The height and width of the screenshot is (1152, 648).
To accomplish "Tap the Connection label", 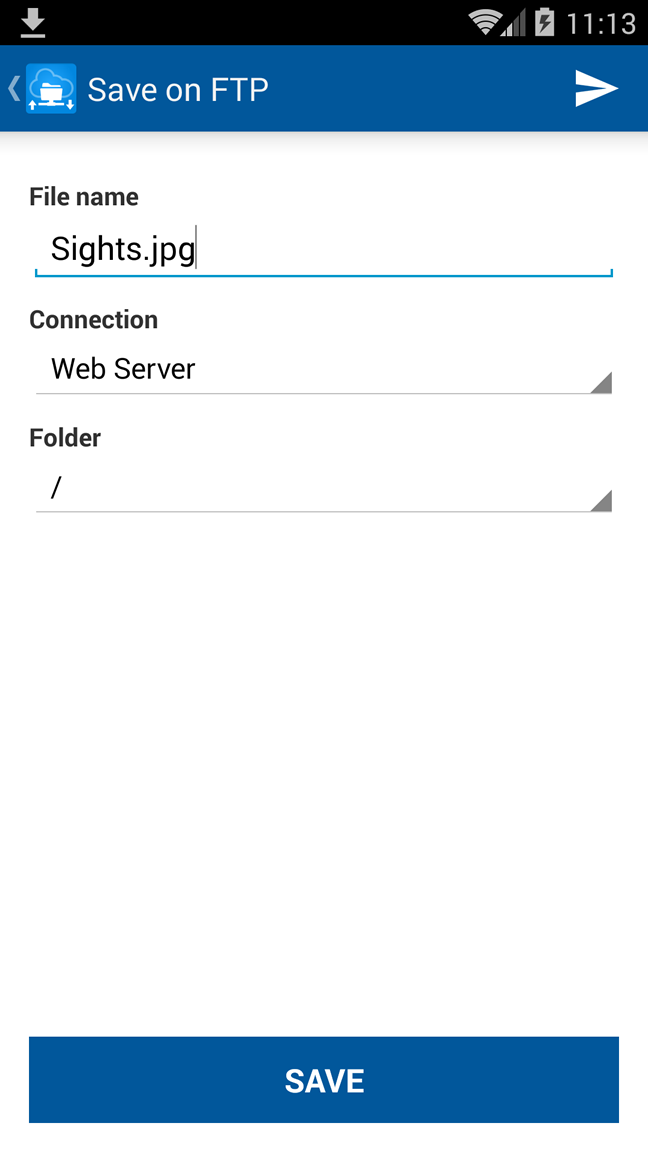I will pyautogui.click(x=93, y=320).
